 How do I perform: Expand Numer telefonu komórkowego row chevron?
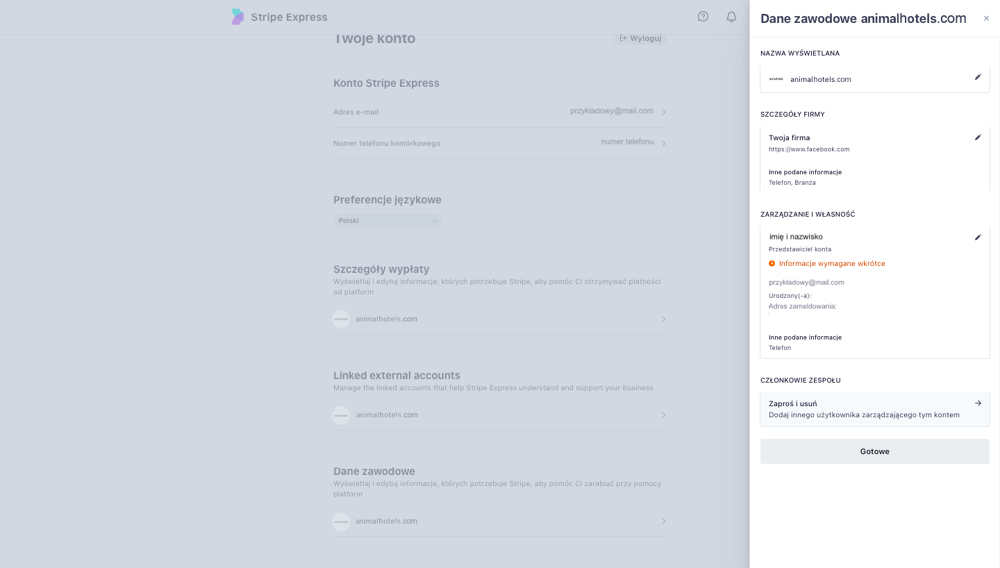(663, 143)
